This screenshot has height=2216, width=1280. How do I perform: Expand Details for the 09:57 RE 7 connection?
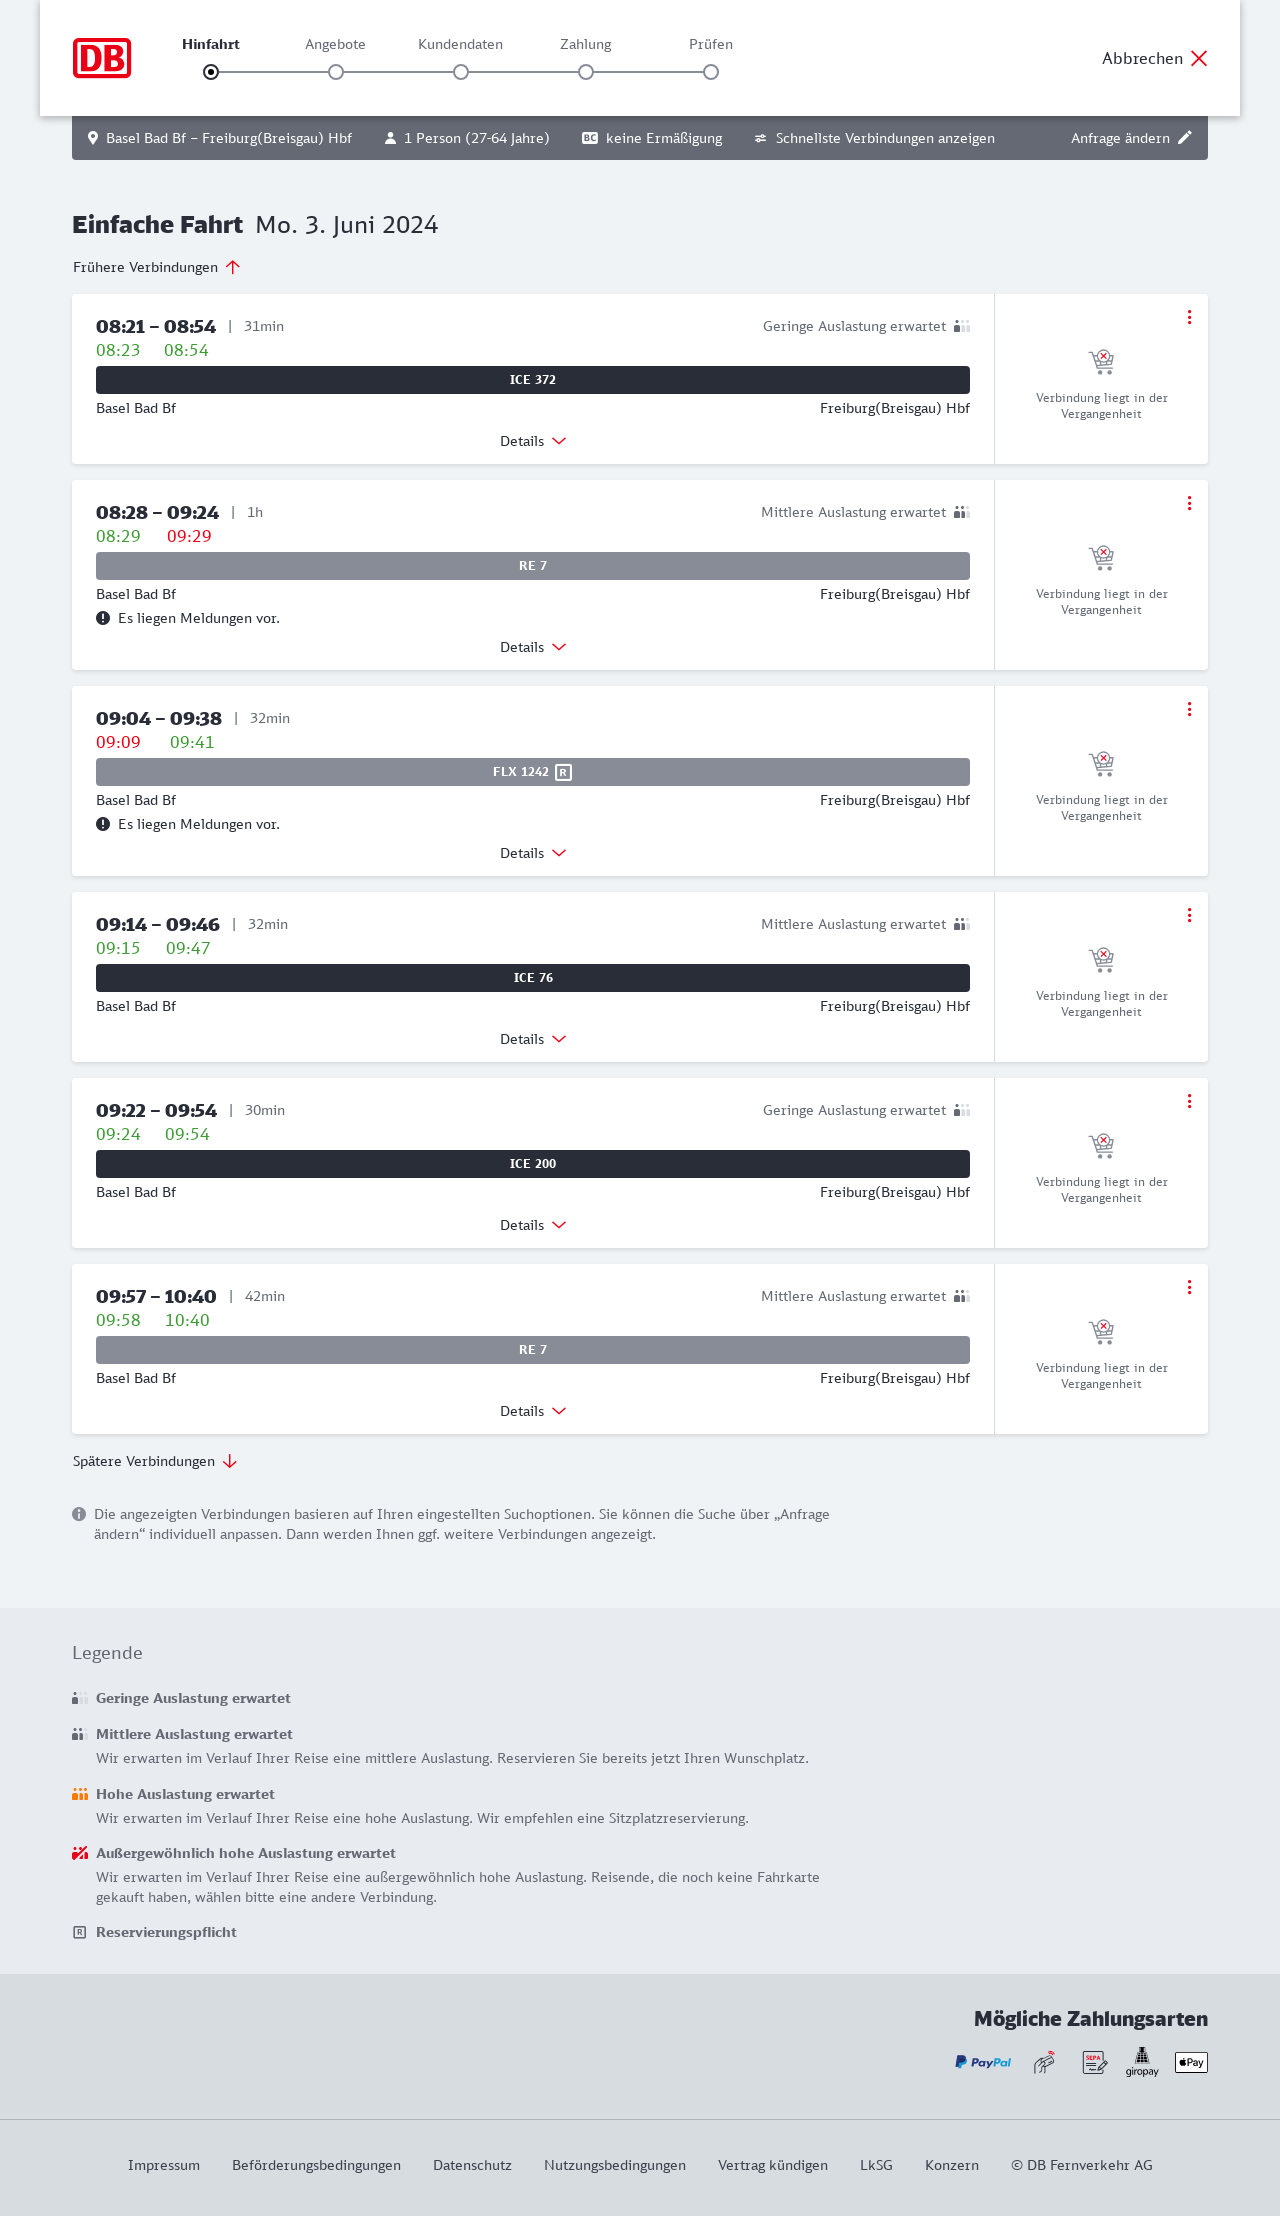533,1411
